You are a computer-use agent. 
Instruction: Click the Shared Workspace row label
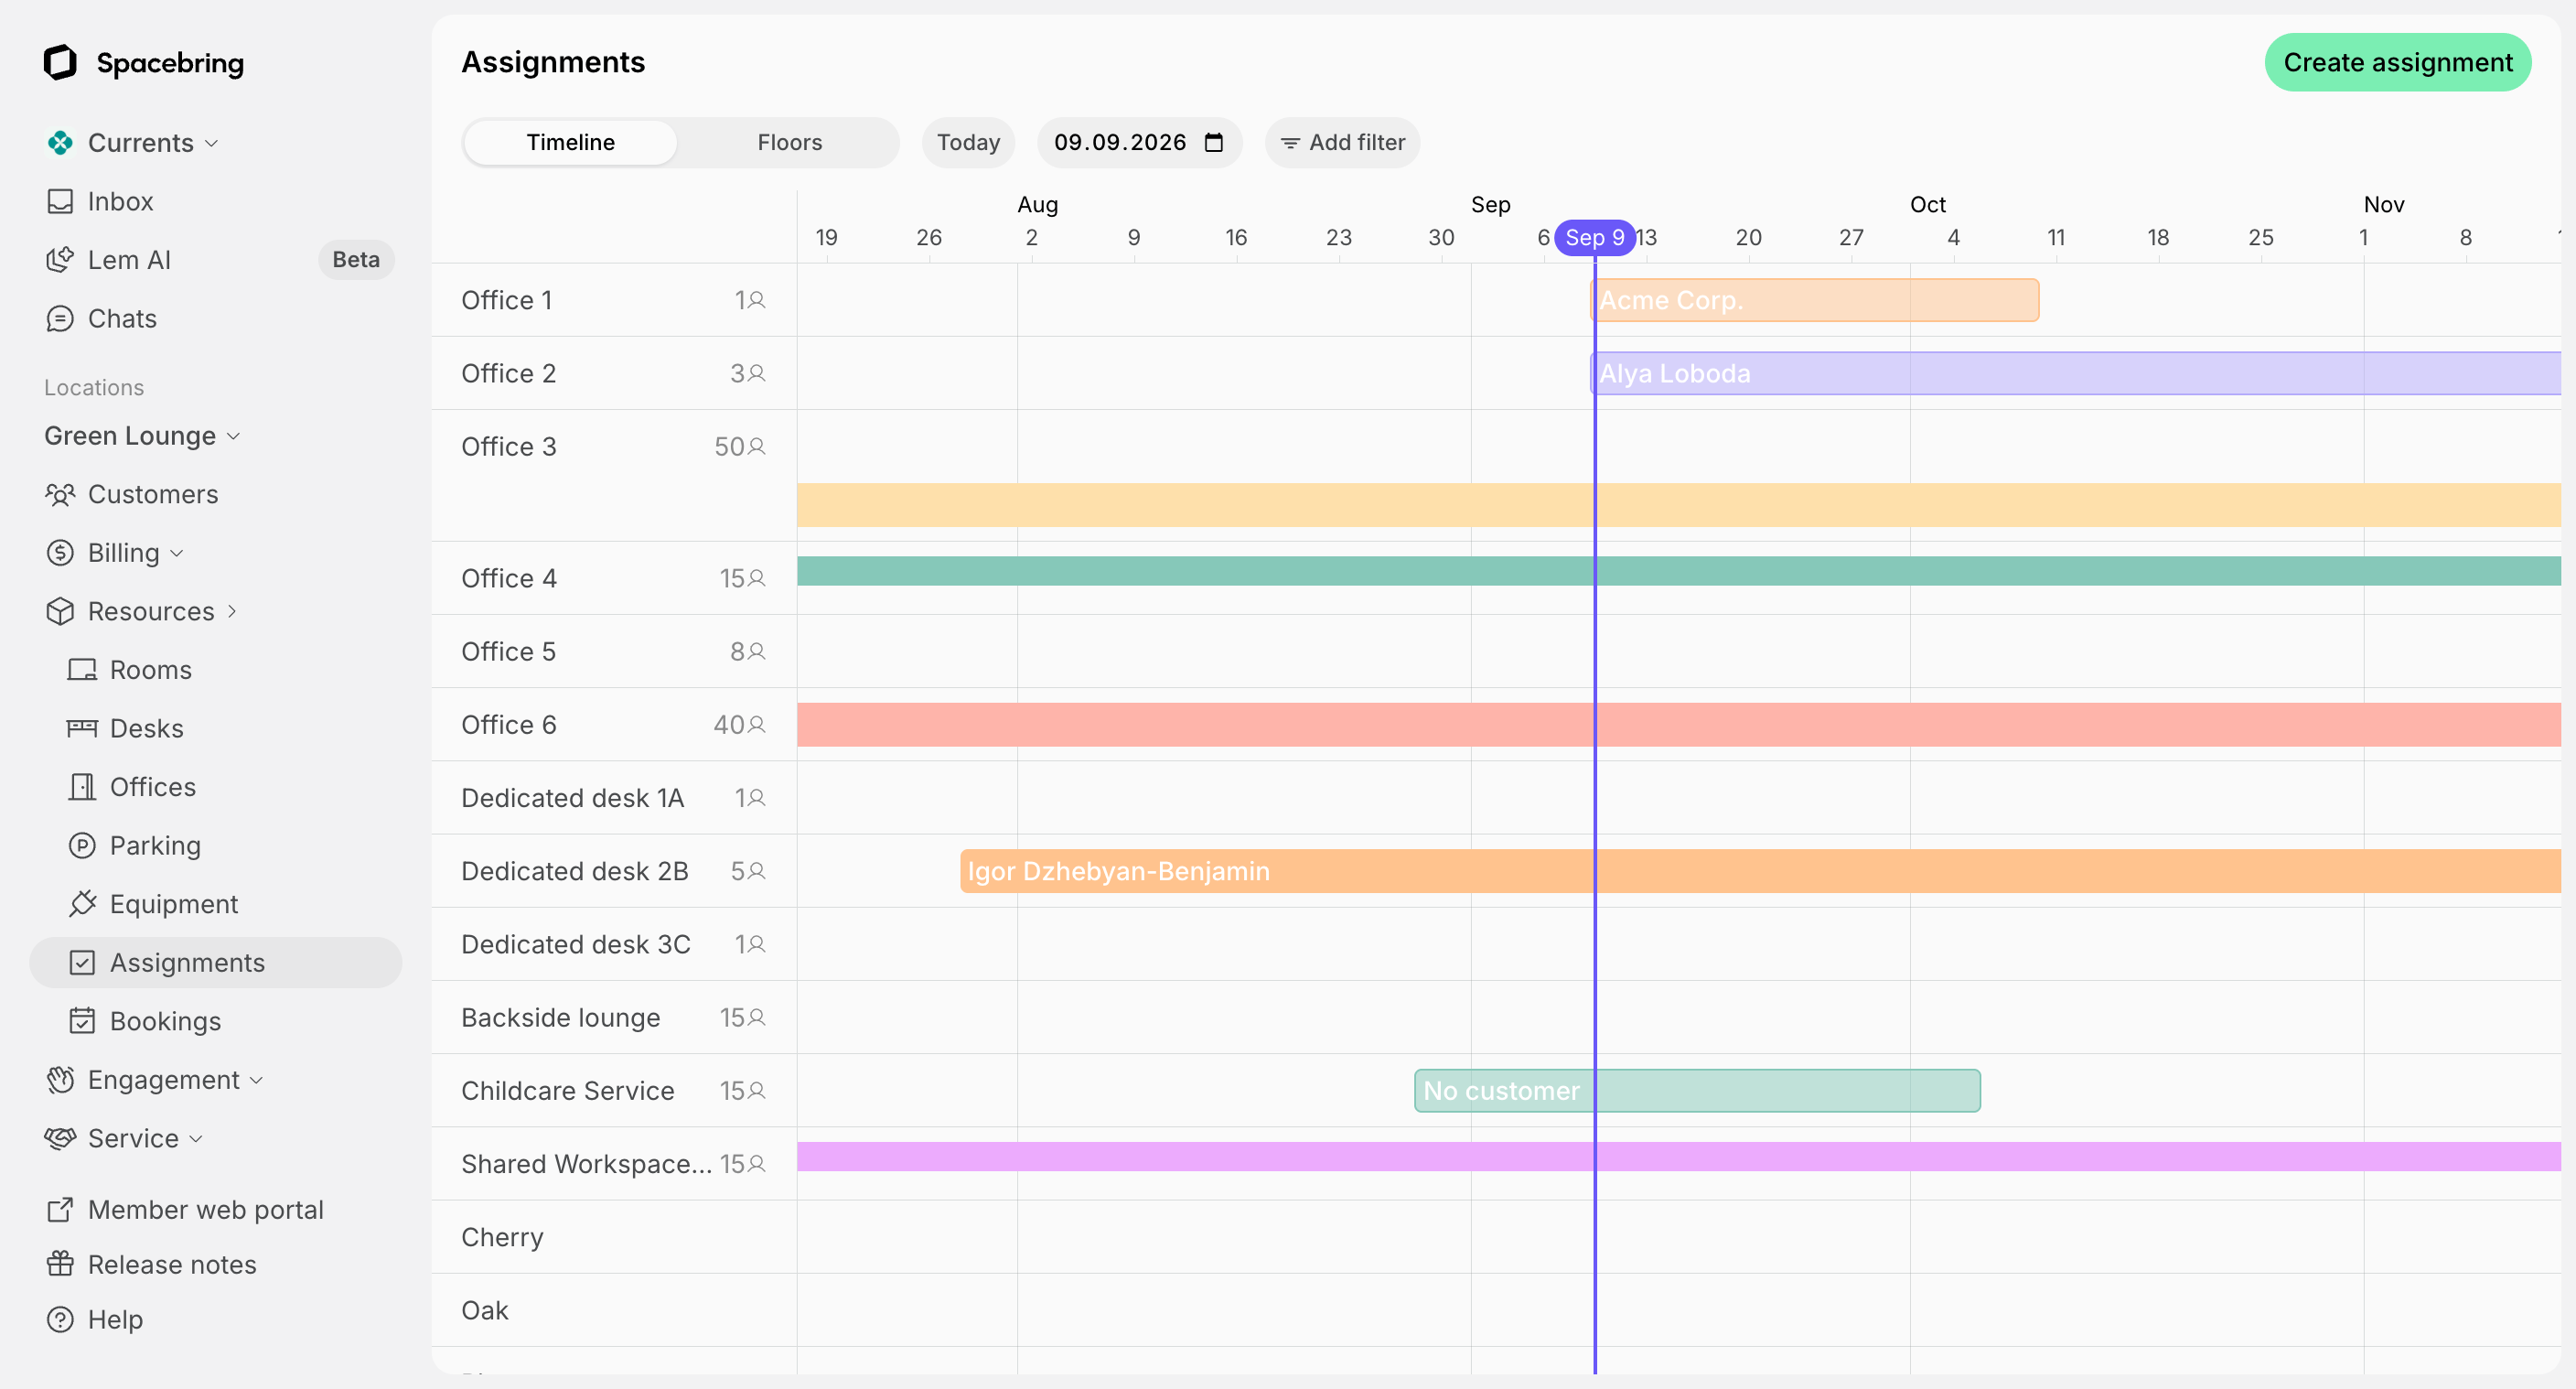point(586,1164)
